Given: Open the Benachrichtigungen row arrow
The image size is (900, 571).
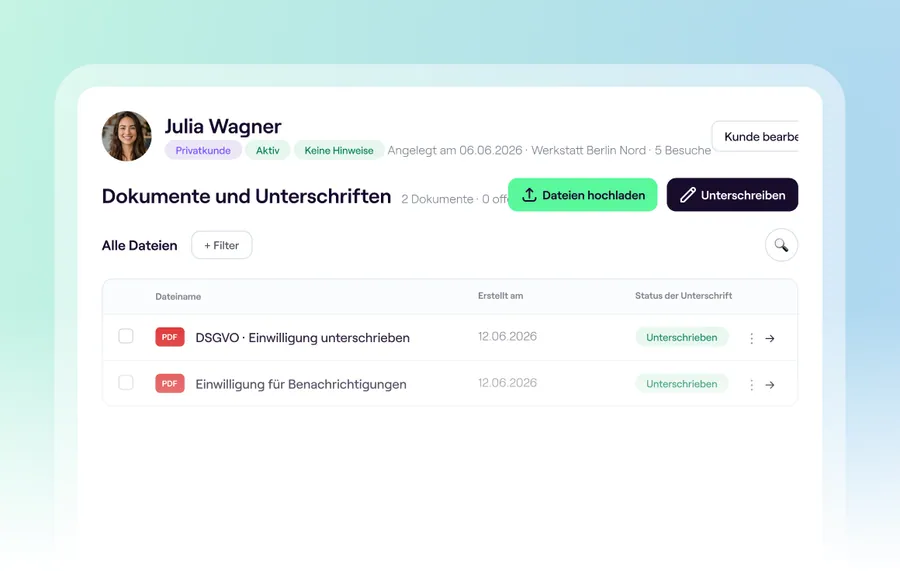Looking at the screenshot, I should point(770,385).
